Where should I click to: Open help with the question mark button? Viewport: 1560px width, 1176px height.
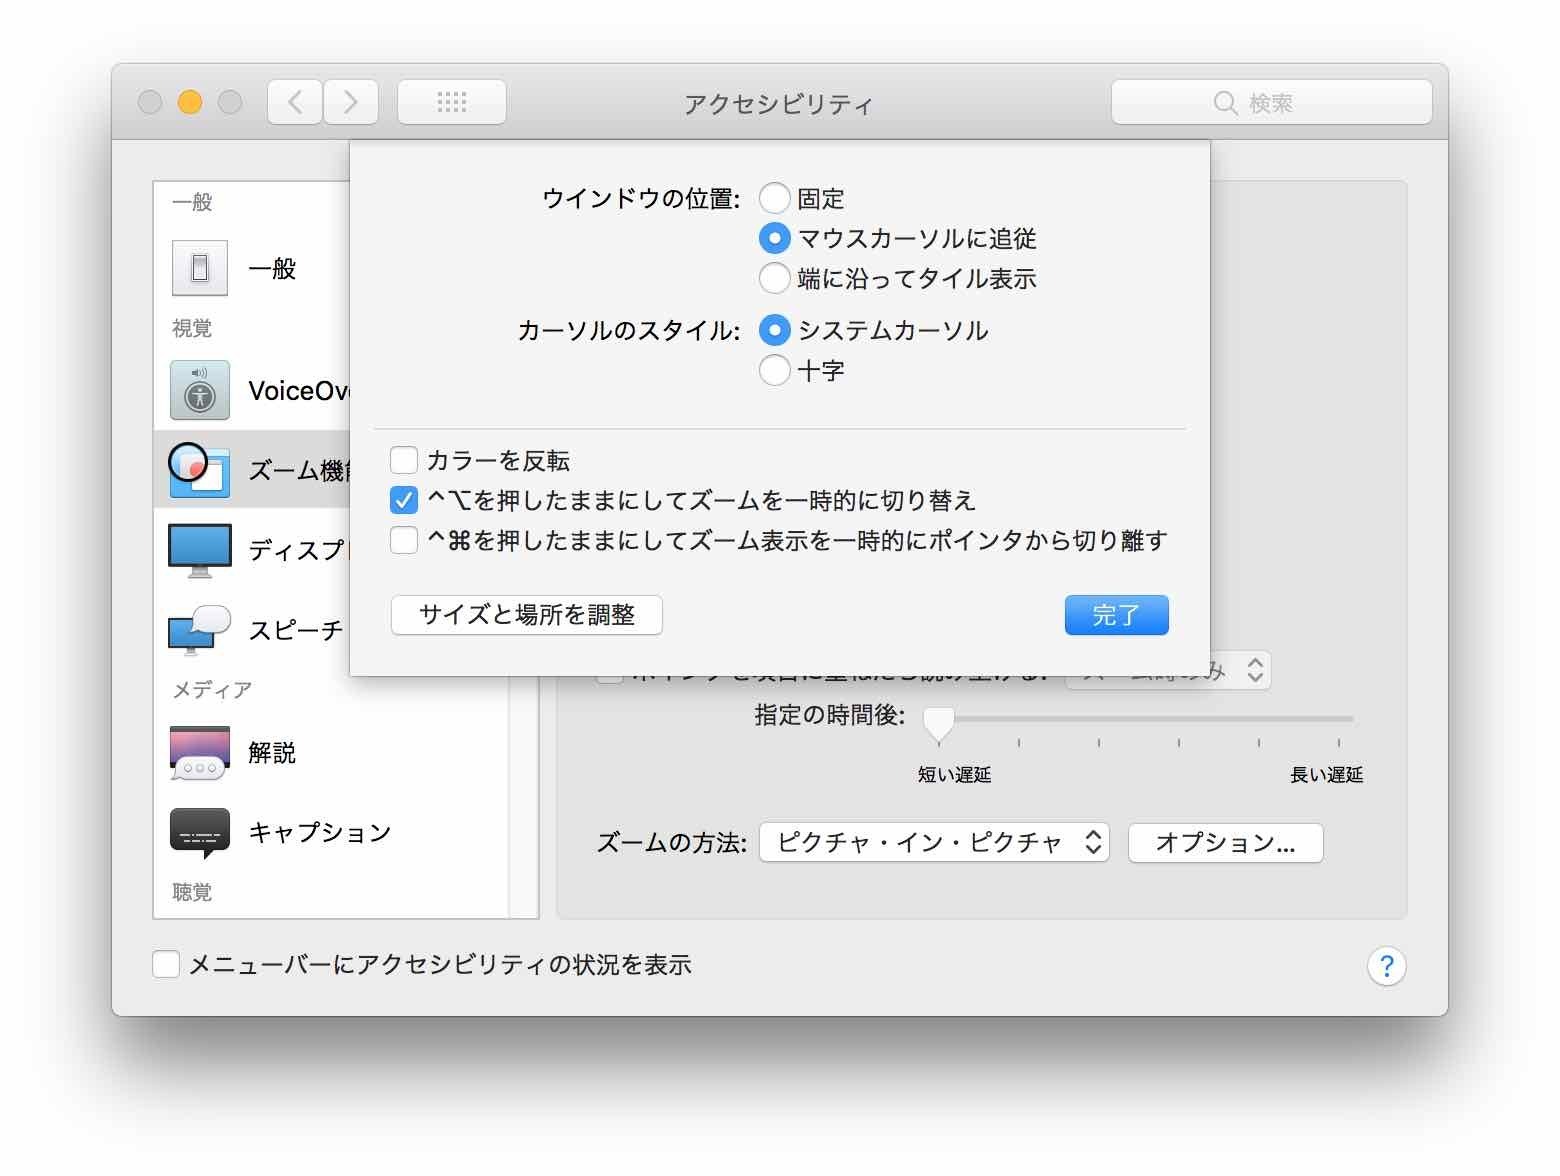[1386, 966]
